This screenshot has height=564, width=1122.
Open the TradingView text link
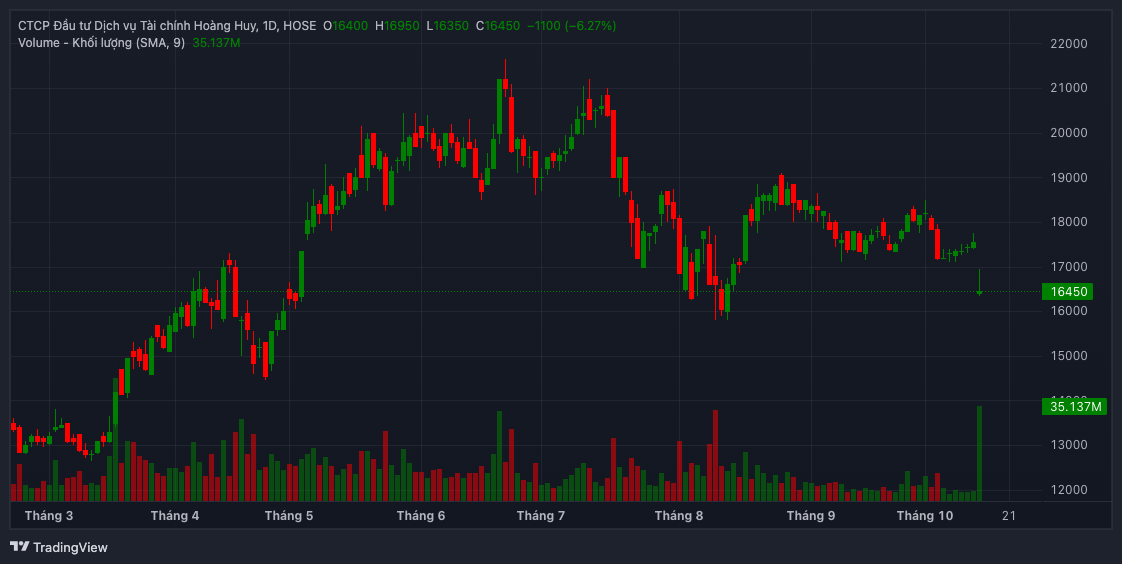pyautogui.click(x=70, y=547)
